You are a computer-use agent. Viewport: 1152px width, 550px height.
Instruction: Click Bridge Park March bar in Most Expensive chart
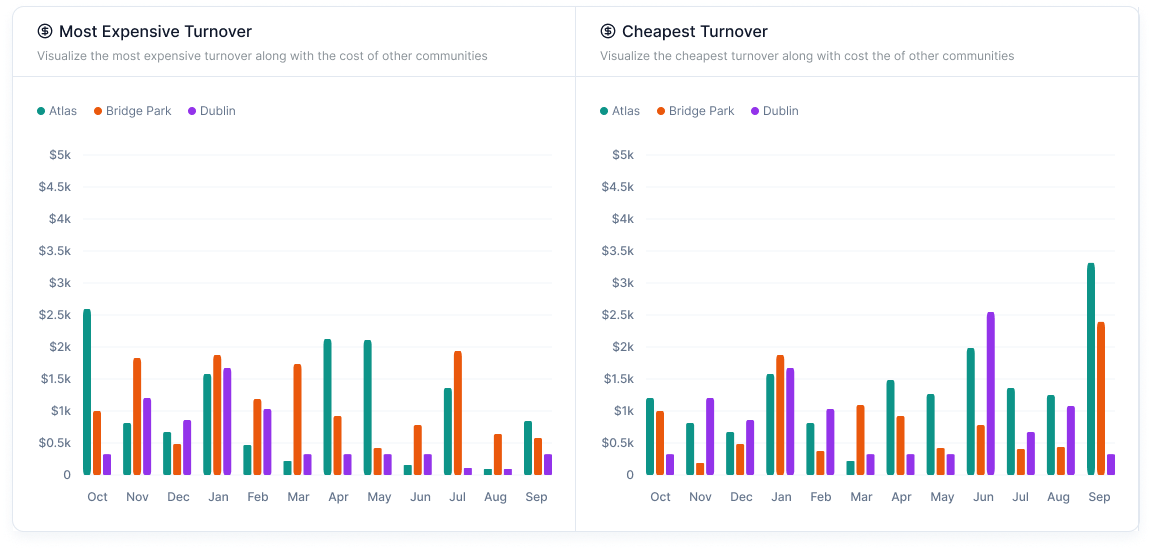297,419
